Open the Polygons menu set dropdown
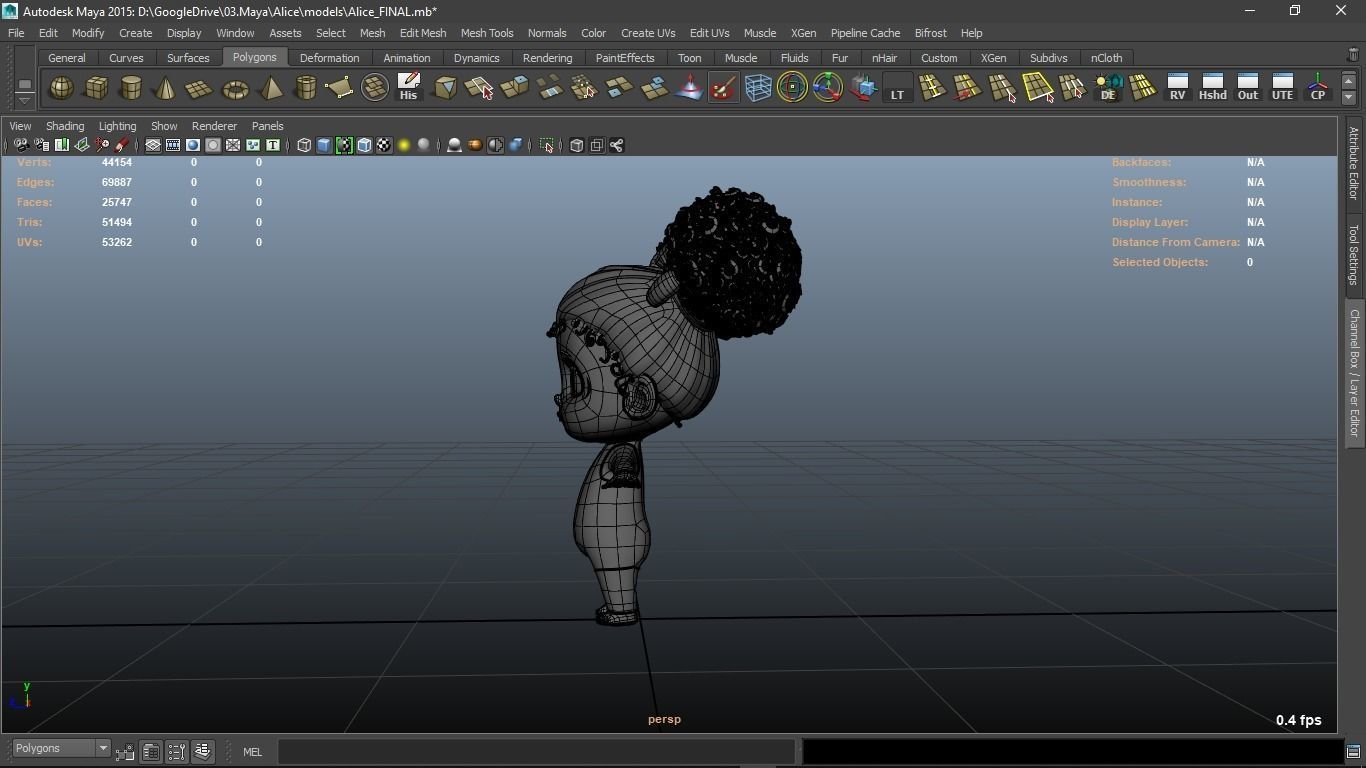Screen dimensions: 1366x768 pos(60,748)
